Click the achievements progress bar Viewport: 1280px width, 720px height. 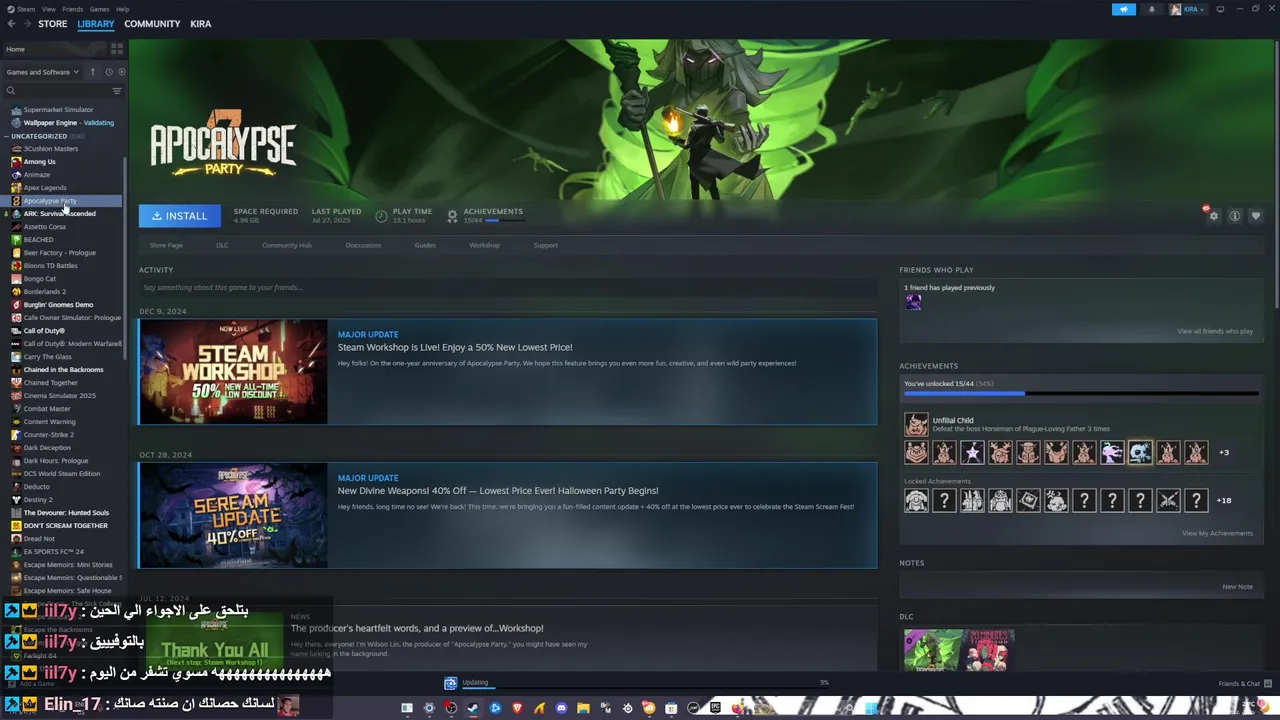pyautogui.click(x=1081, y=393)
